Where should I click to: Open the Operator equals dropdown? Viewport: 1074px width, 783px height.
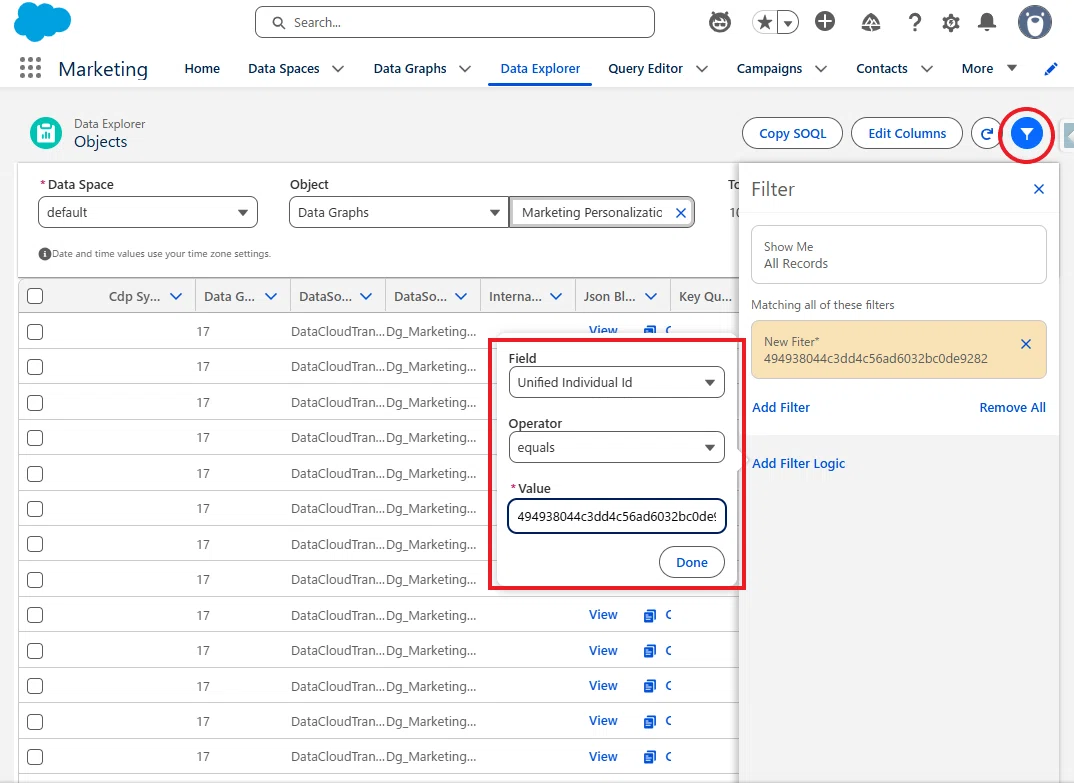tap(616, 447)
